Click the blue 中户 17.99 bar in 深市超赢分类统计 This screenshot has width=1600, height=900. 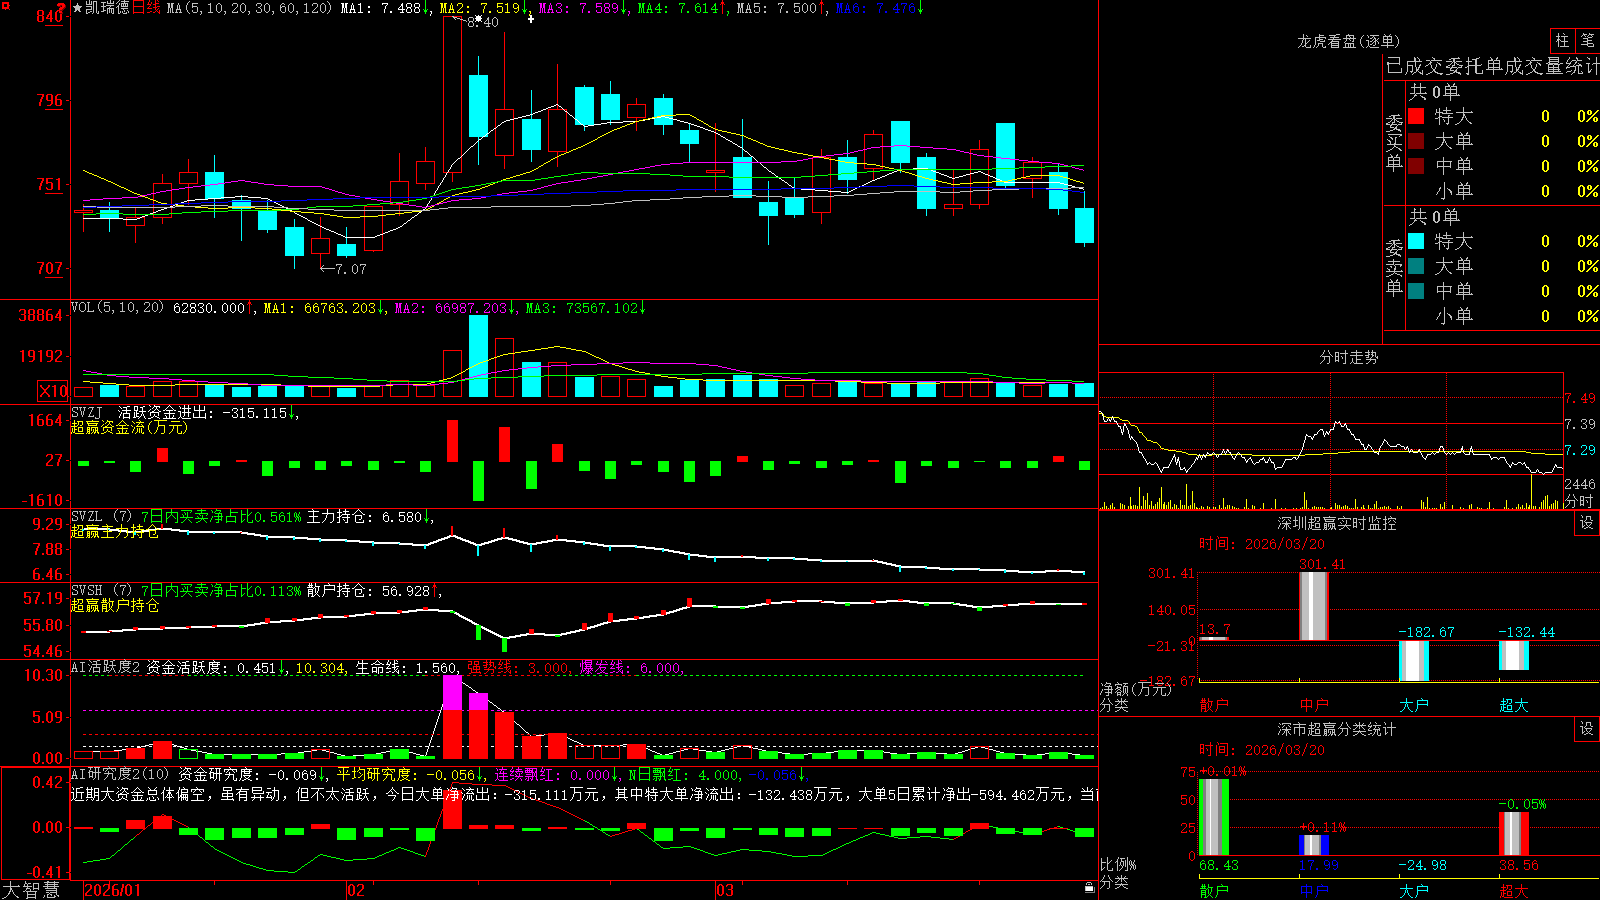pyautogui.click(x=1314, y=846)
